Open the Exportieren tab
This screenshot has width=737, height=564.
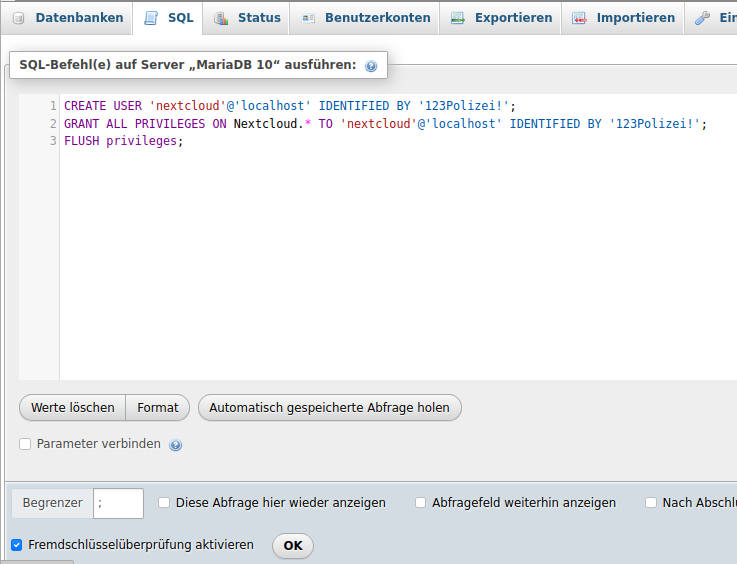[x=501, y=18]
